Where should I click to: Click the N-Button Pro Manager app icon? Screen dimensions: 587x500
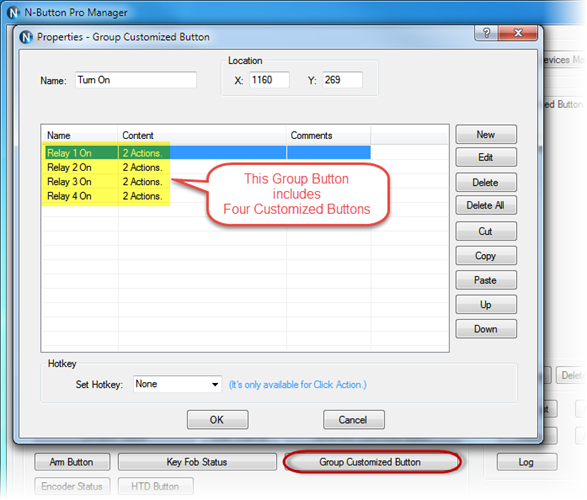[13, 13]
